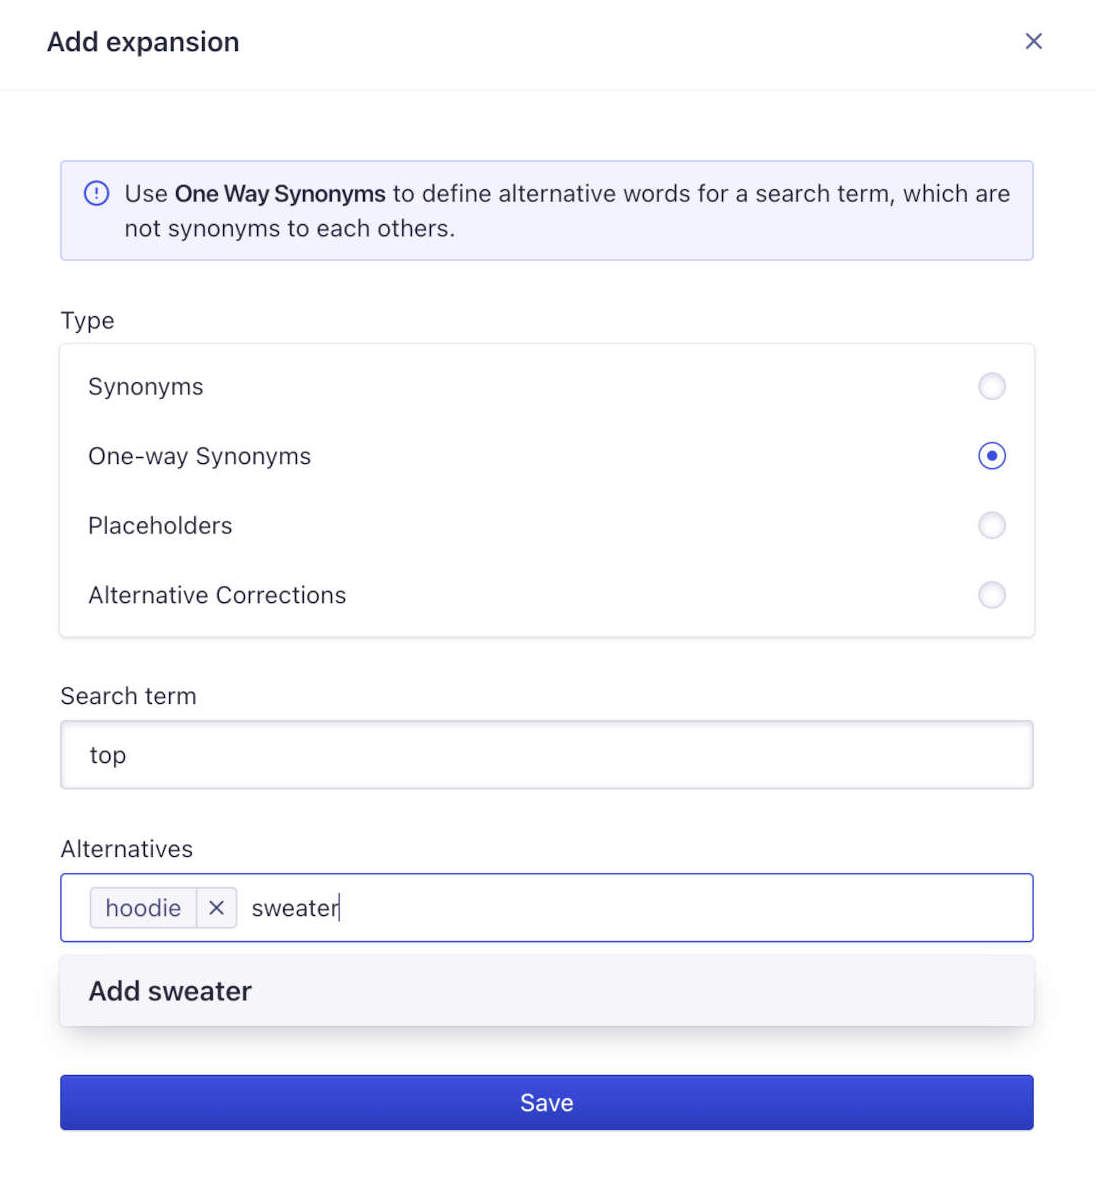
Task: Select the Synonyms radio button
Action: coord(991,386)
